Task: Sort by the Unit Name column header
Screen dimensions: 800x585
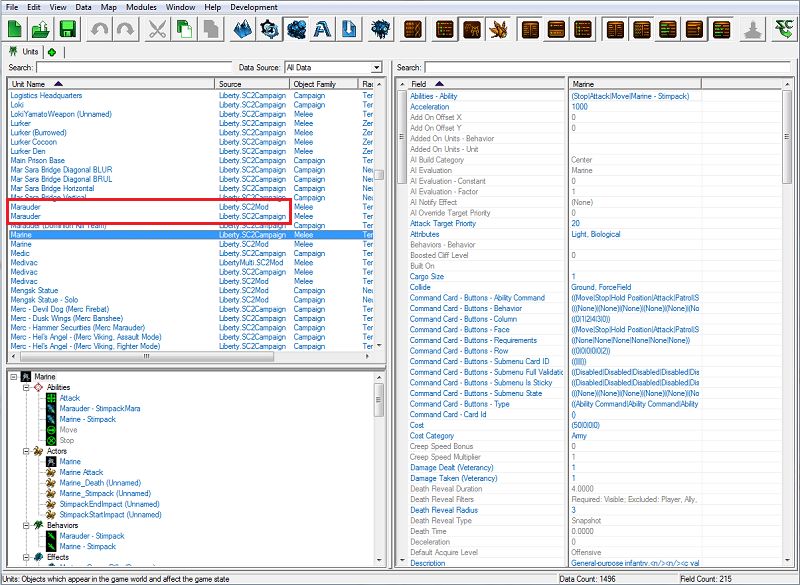Action: click(111, 84)
